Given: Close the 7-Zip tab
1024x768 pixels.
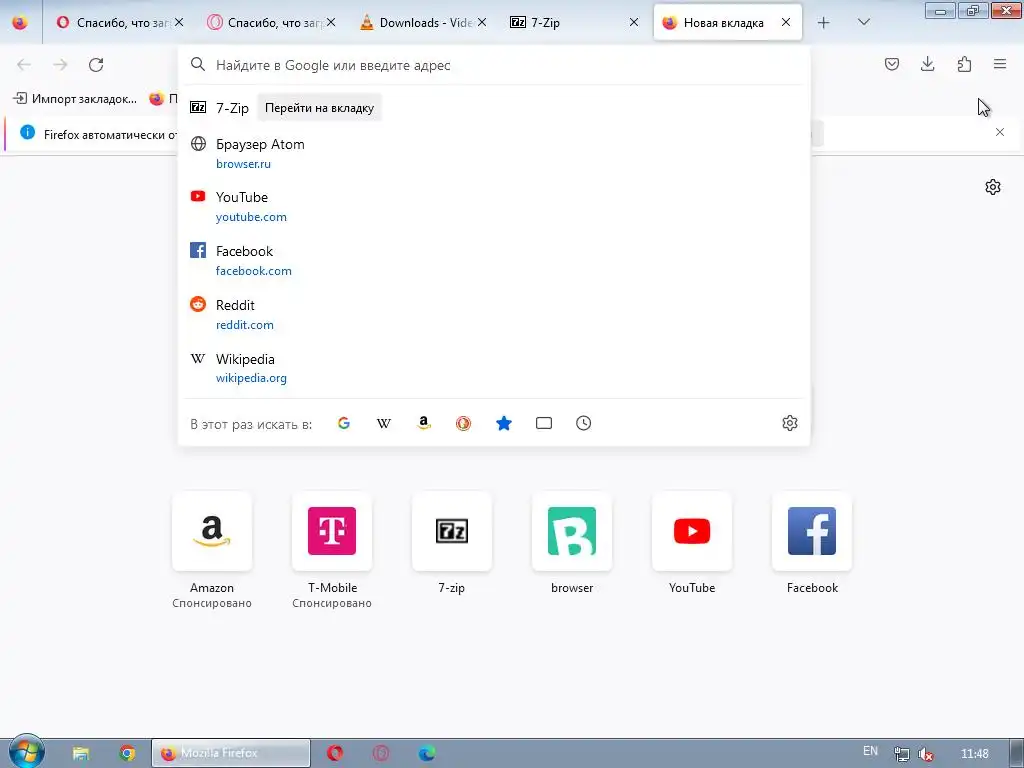Looking at the screenshot, I should click(x=633, y=23).
